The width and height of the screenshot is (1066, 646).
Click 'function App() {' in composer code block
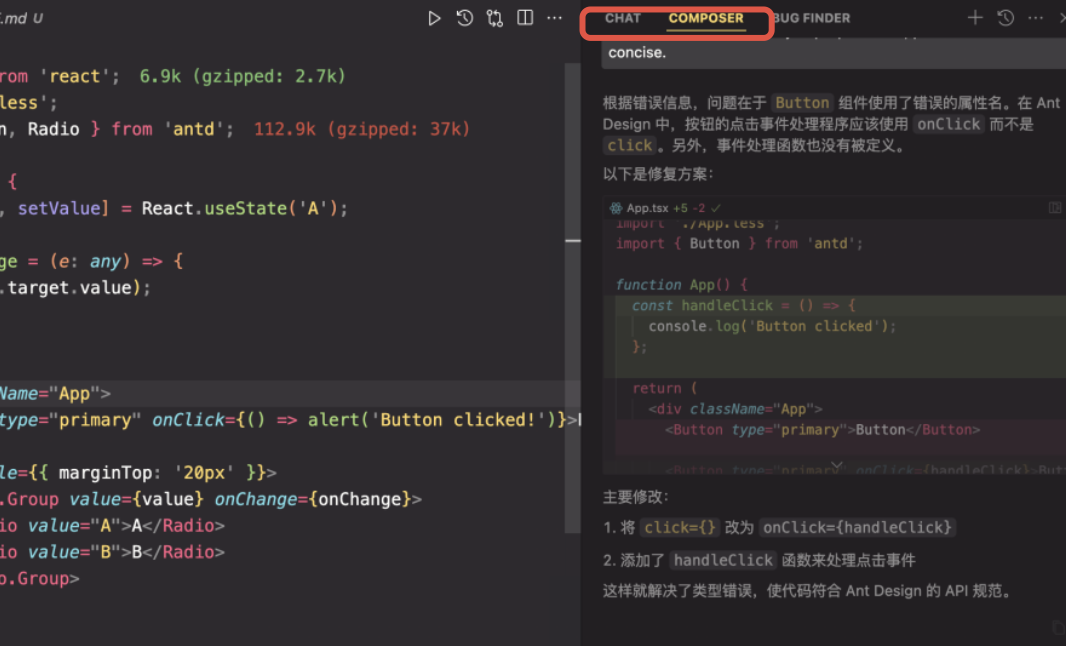coord(681,285)
